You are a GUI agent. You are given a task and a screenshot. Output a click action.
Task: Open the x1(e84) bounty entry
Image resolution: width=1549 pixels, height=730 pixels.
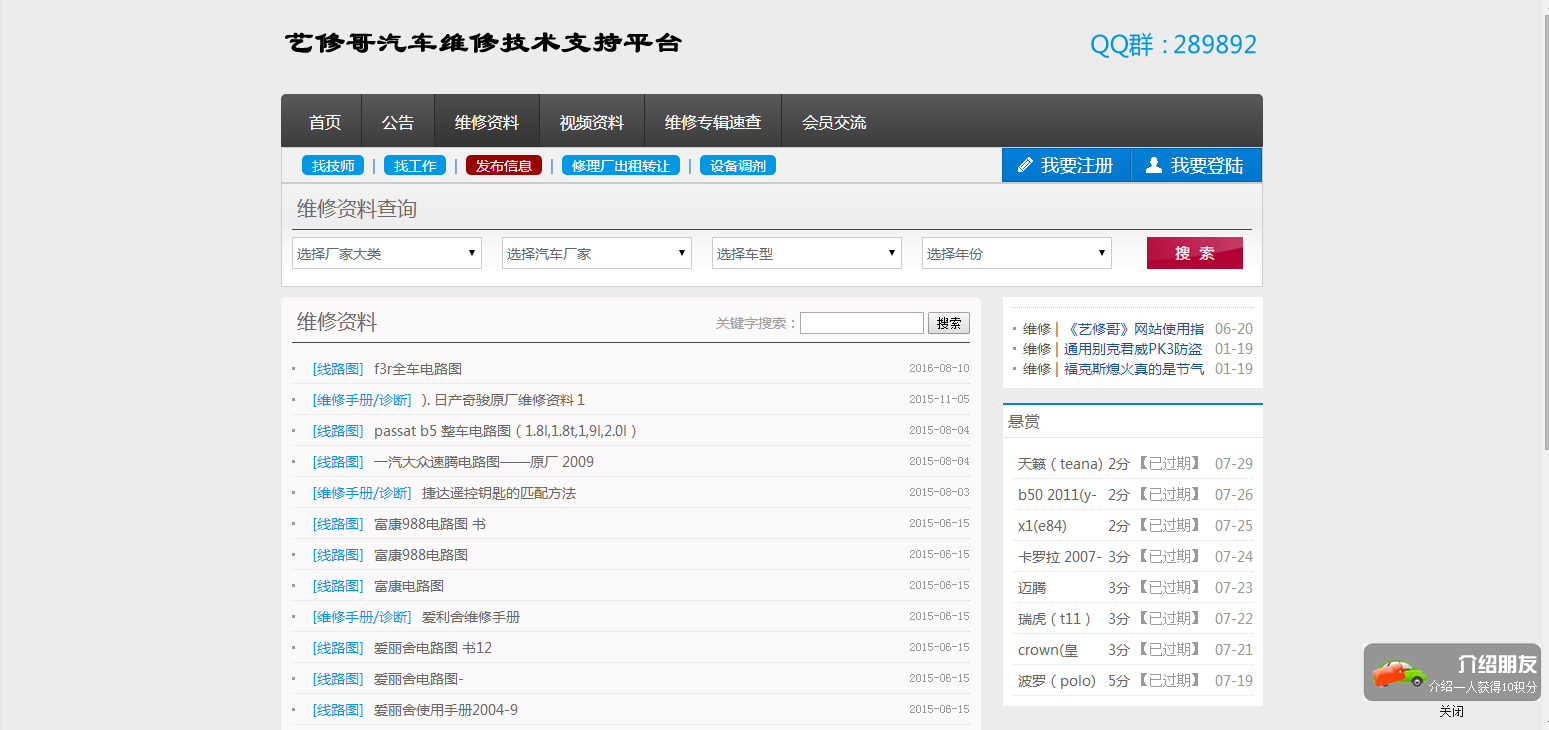[x=1042, y=526]
